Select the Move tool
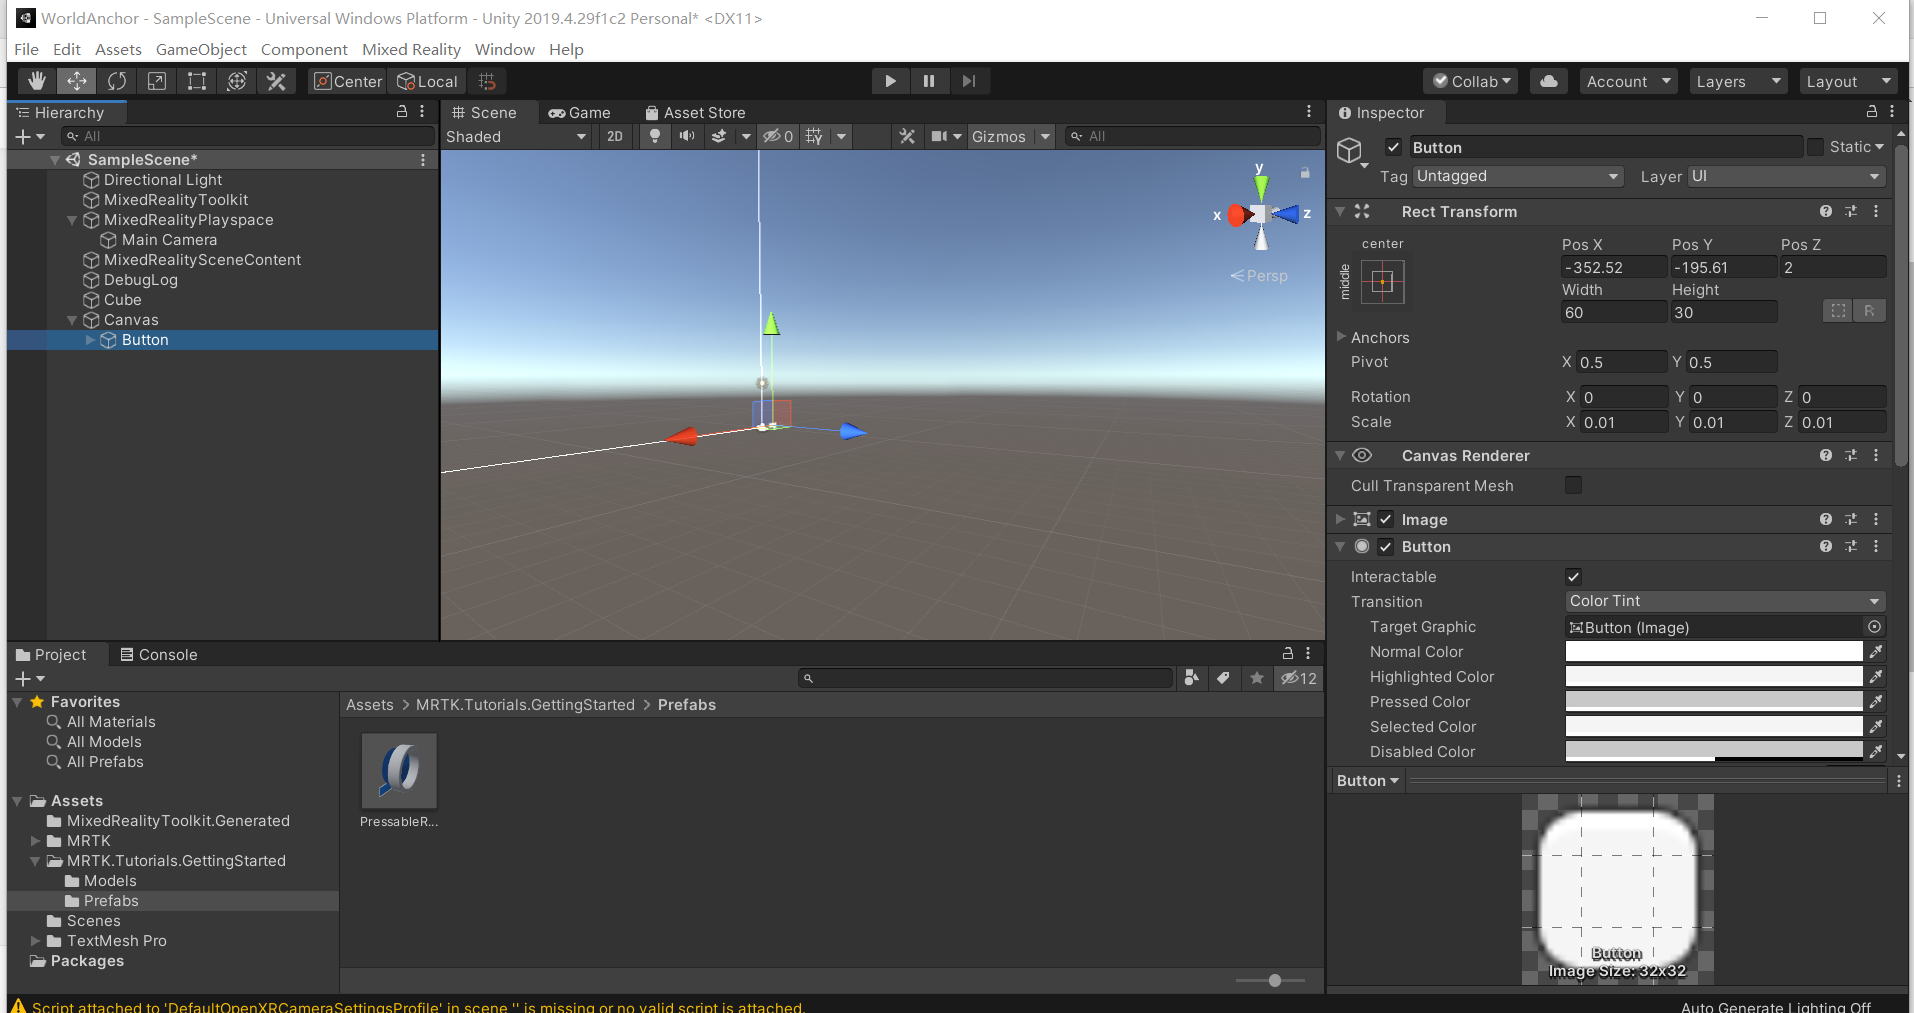The height and width of the screenshot is (1013, 1914). [76, 81]
